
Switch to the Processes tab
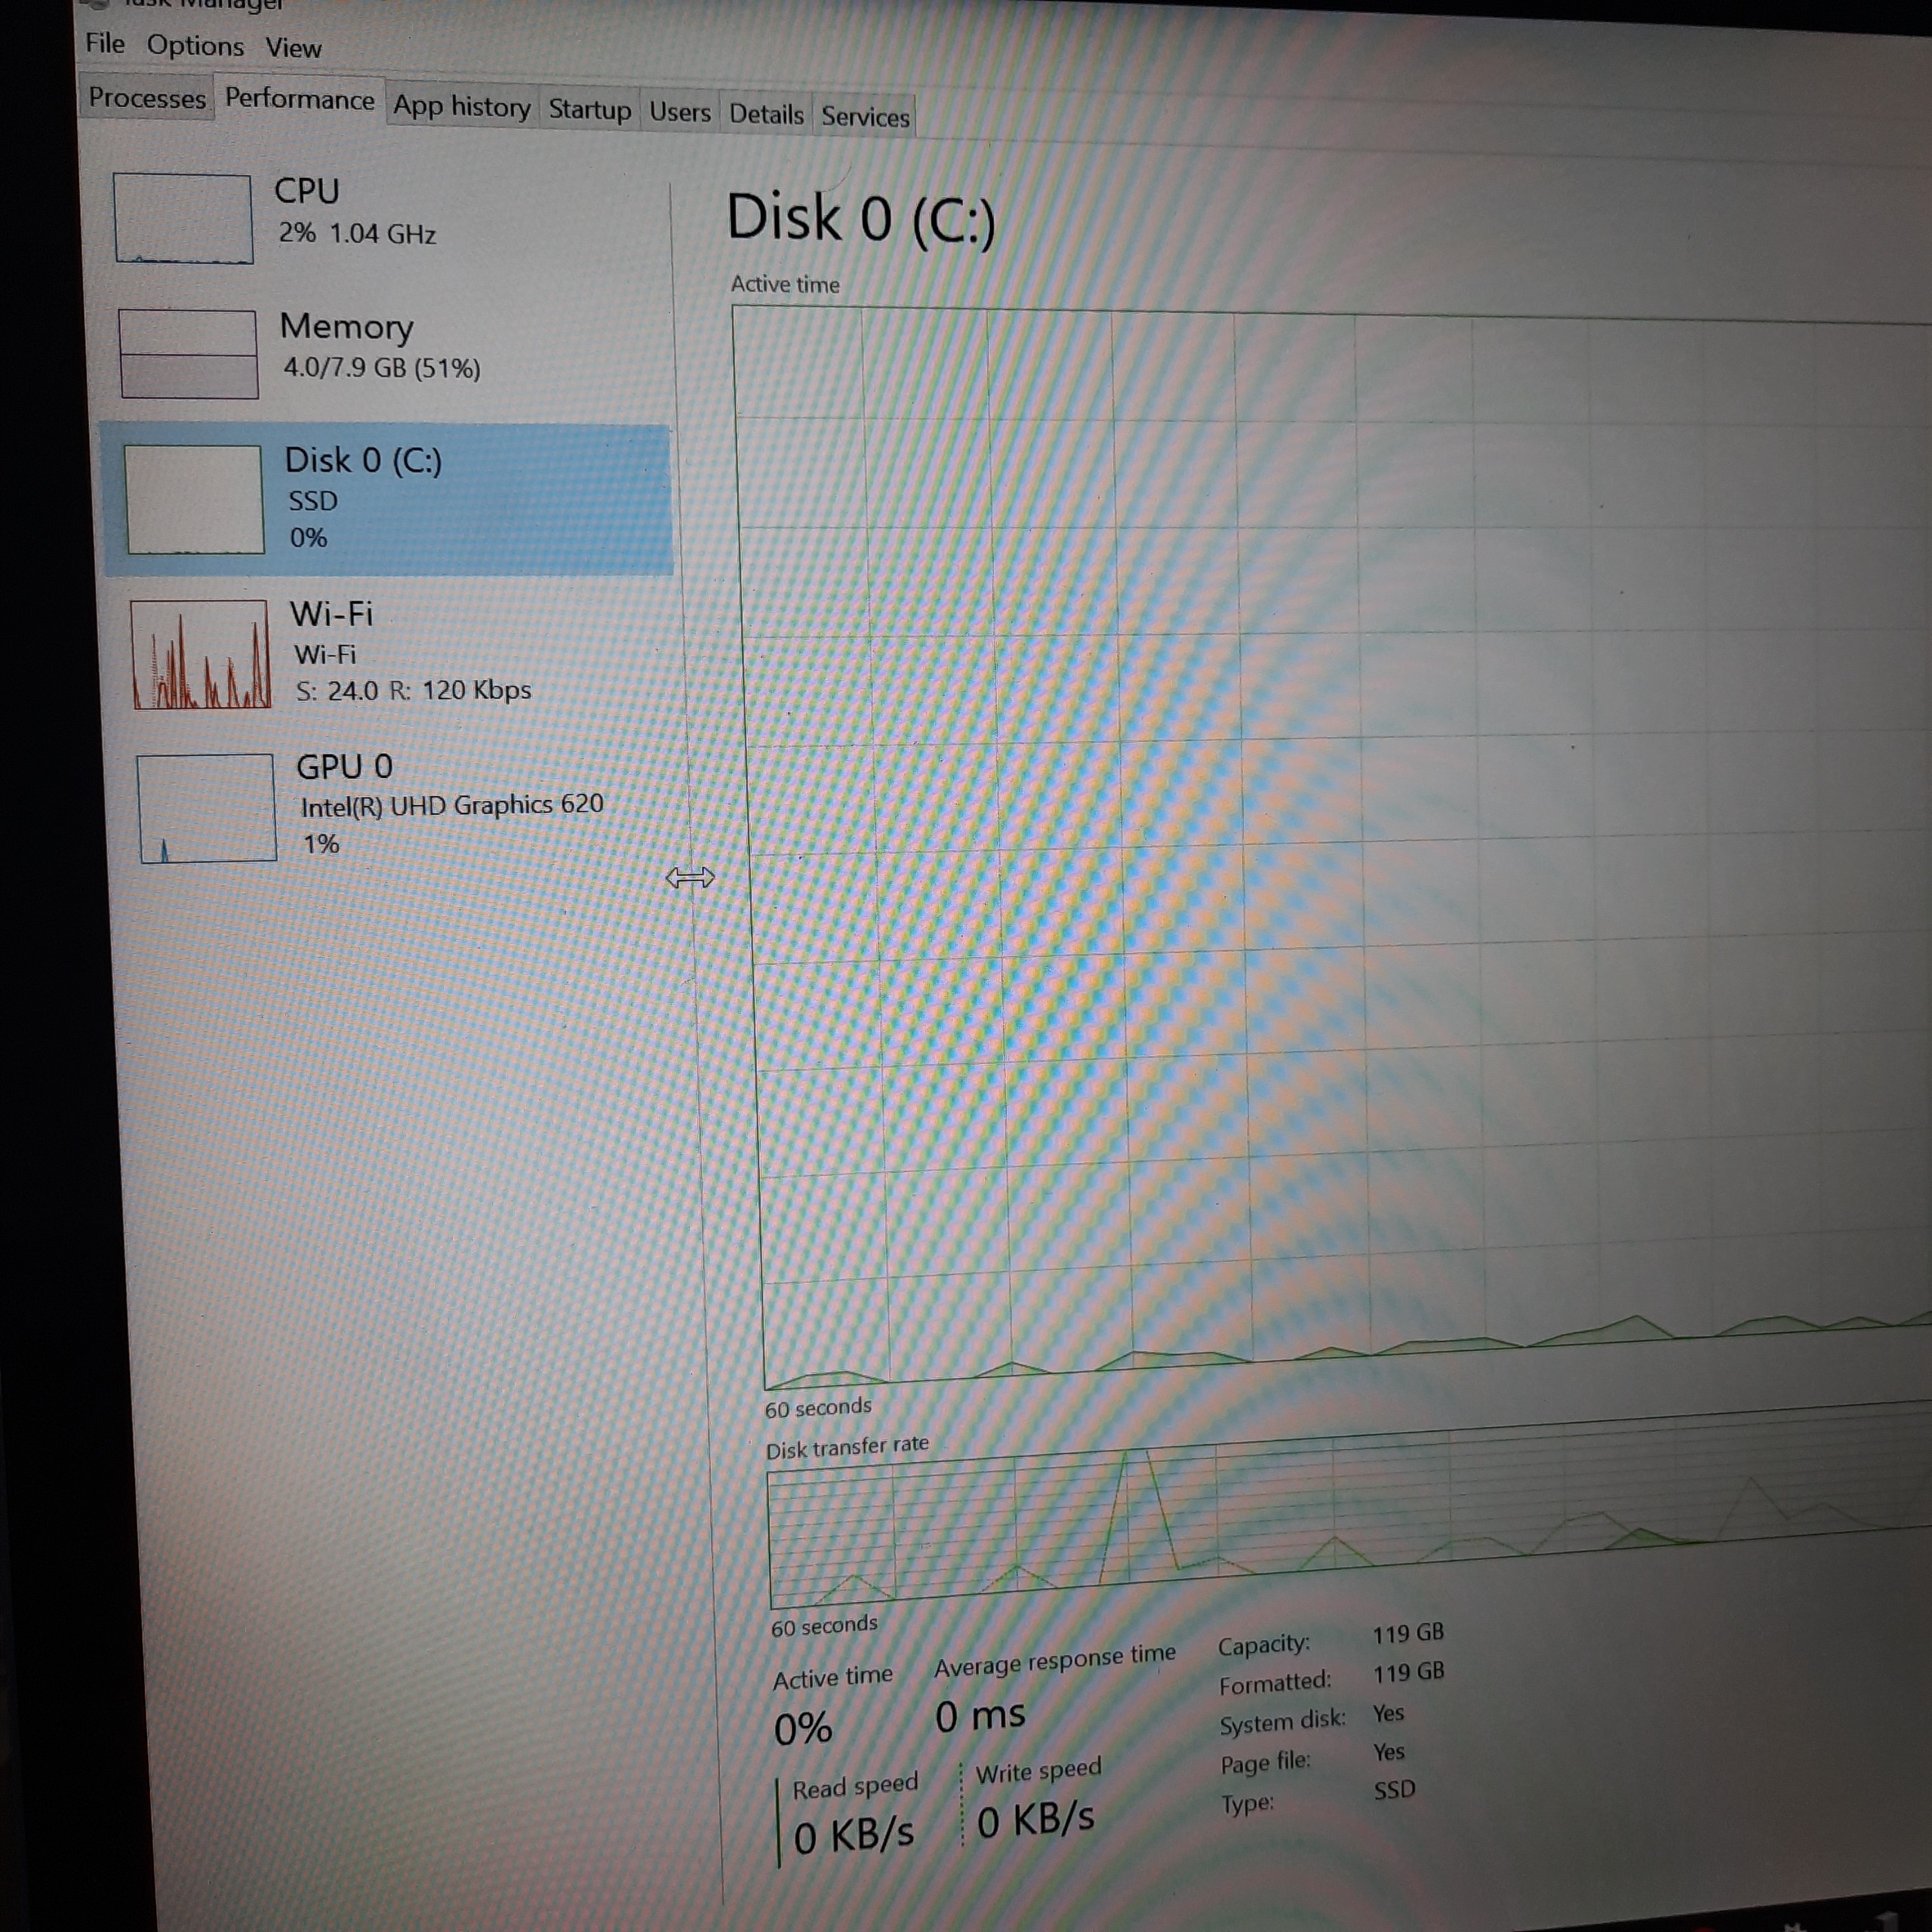[147, 98]
